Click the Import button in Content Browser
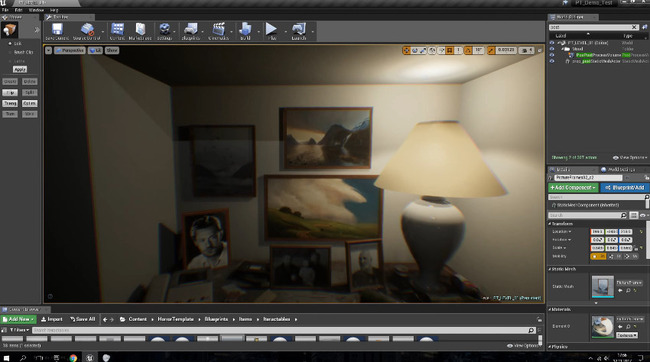 click(x=52, y=319)
